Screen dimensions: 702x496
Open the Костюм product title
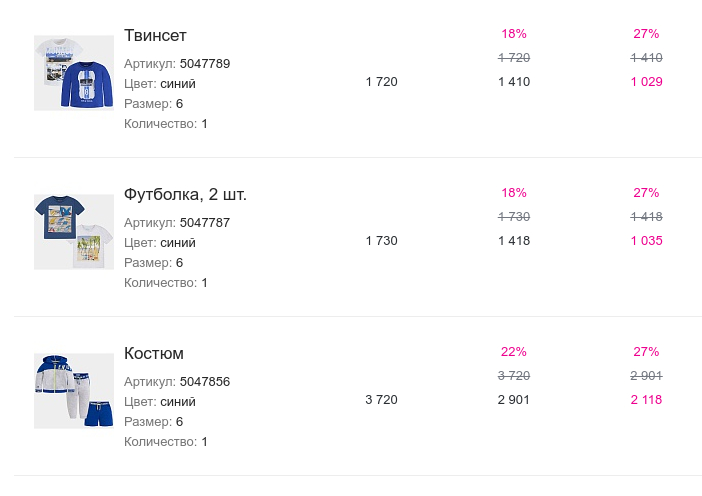click(154, 354)
